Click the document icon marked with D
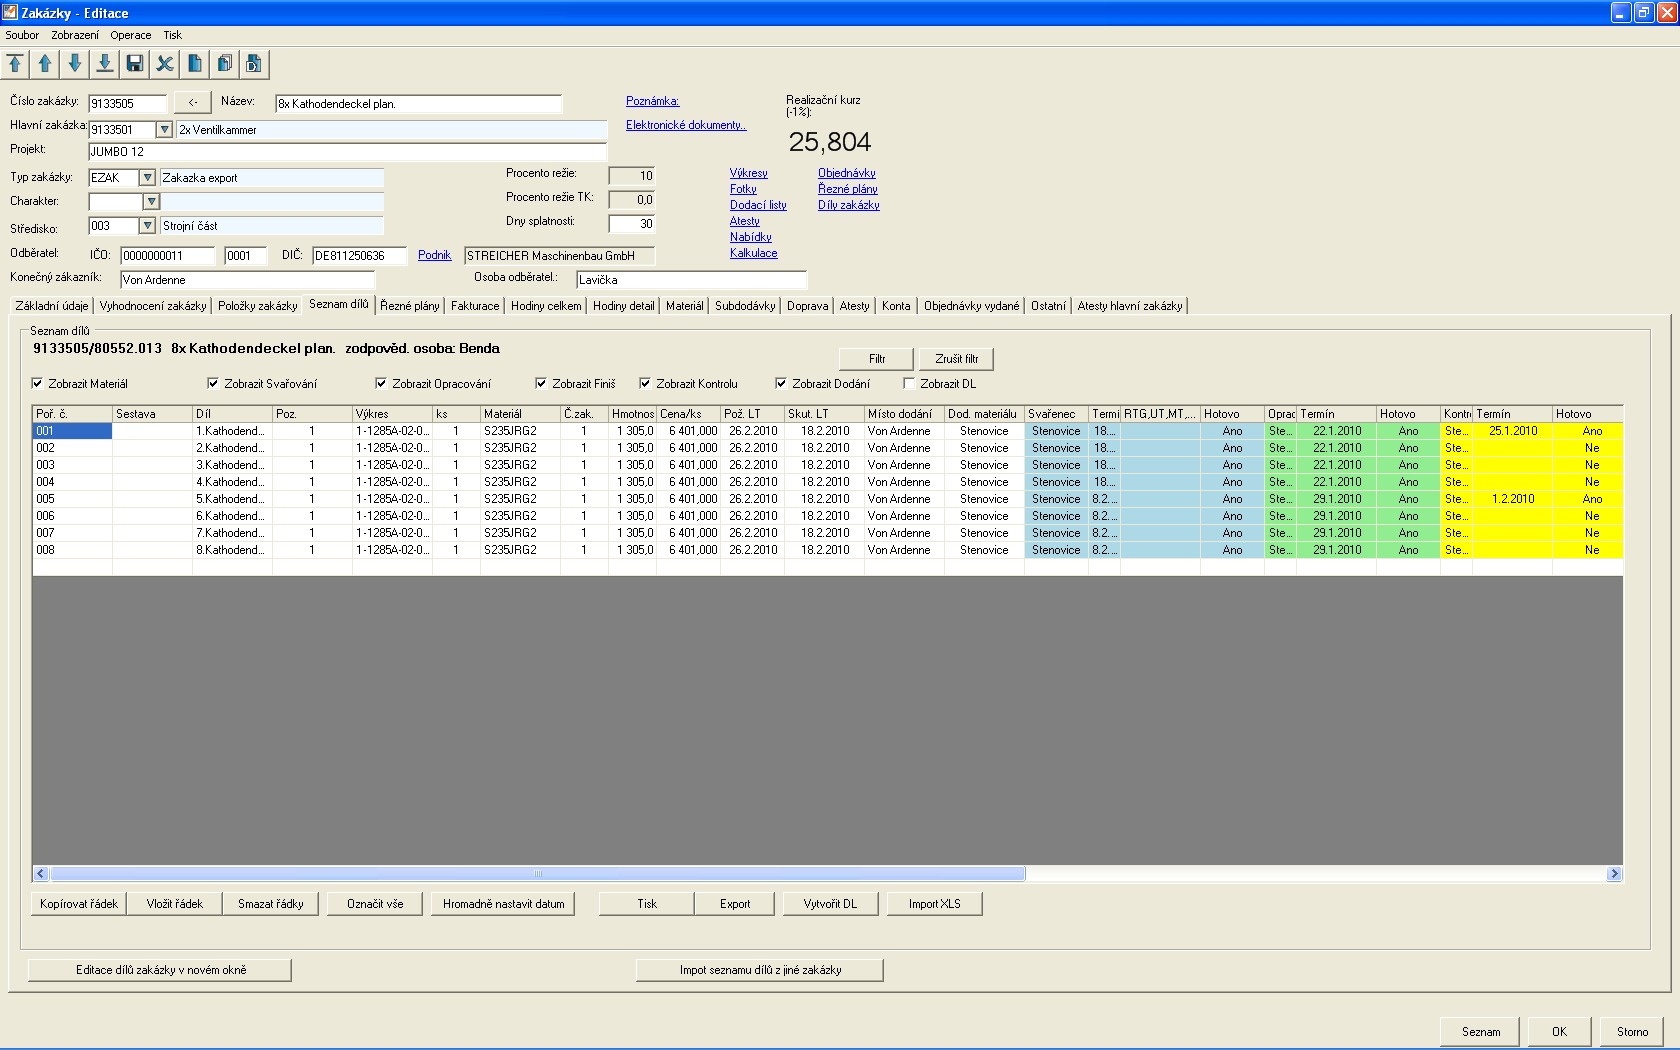 coord(255,64)
